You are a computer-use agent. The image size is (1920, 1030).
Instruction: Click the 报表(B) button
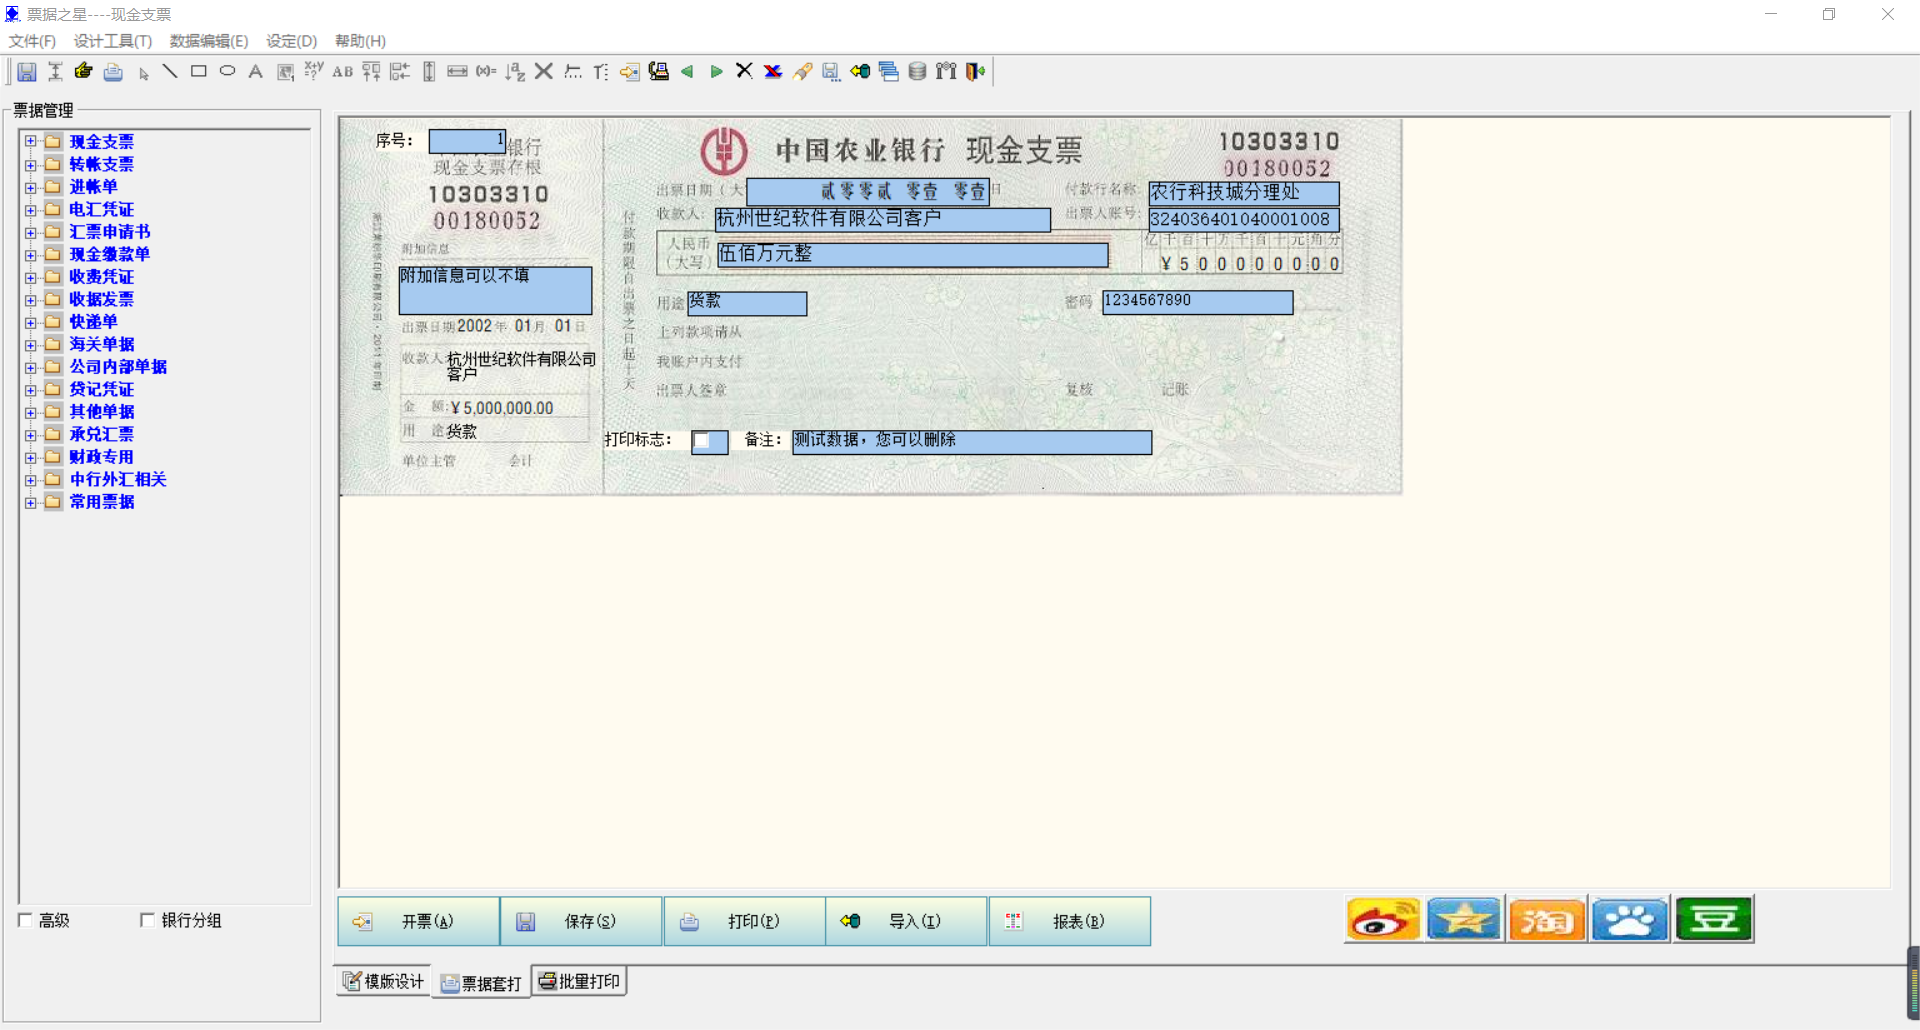[x=1070, y=921]
